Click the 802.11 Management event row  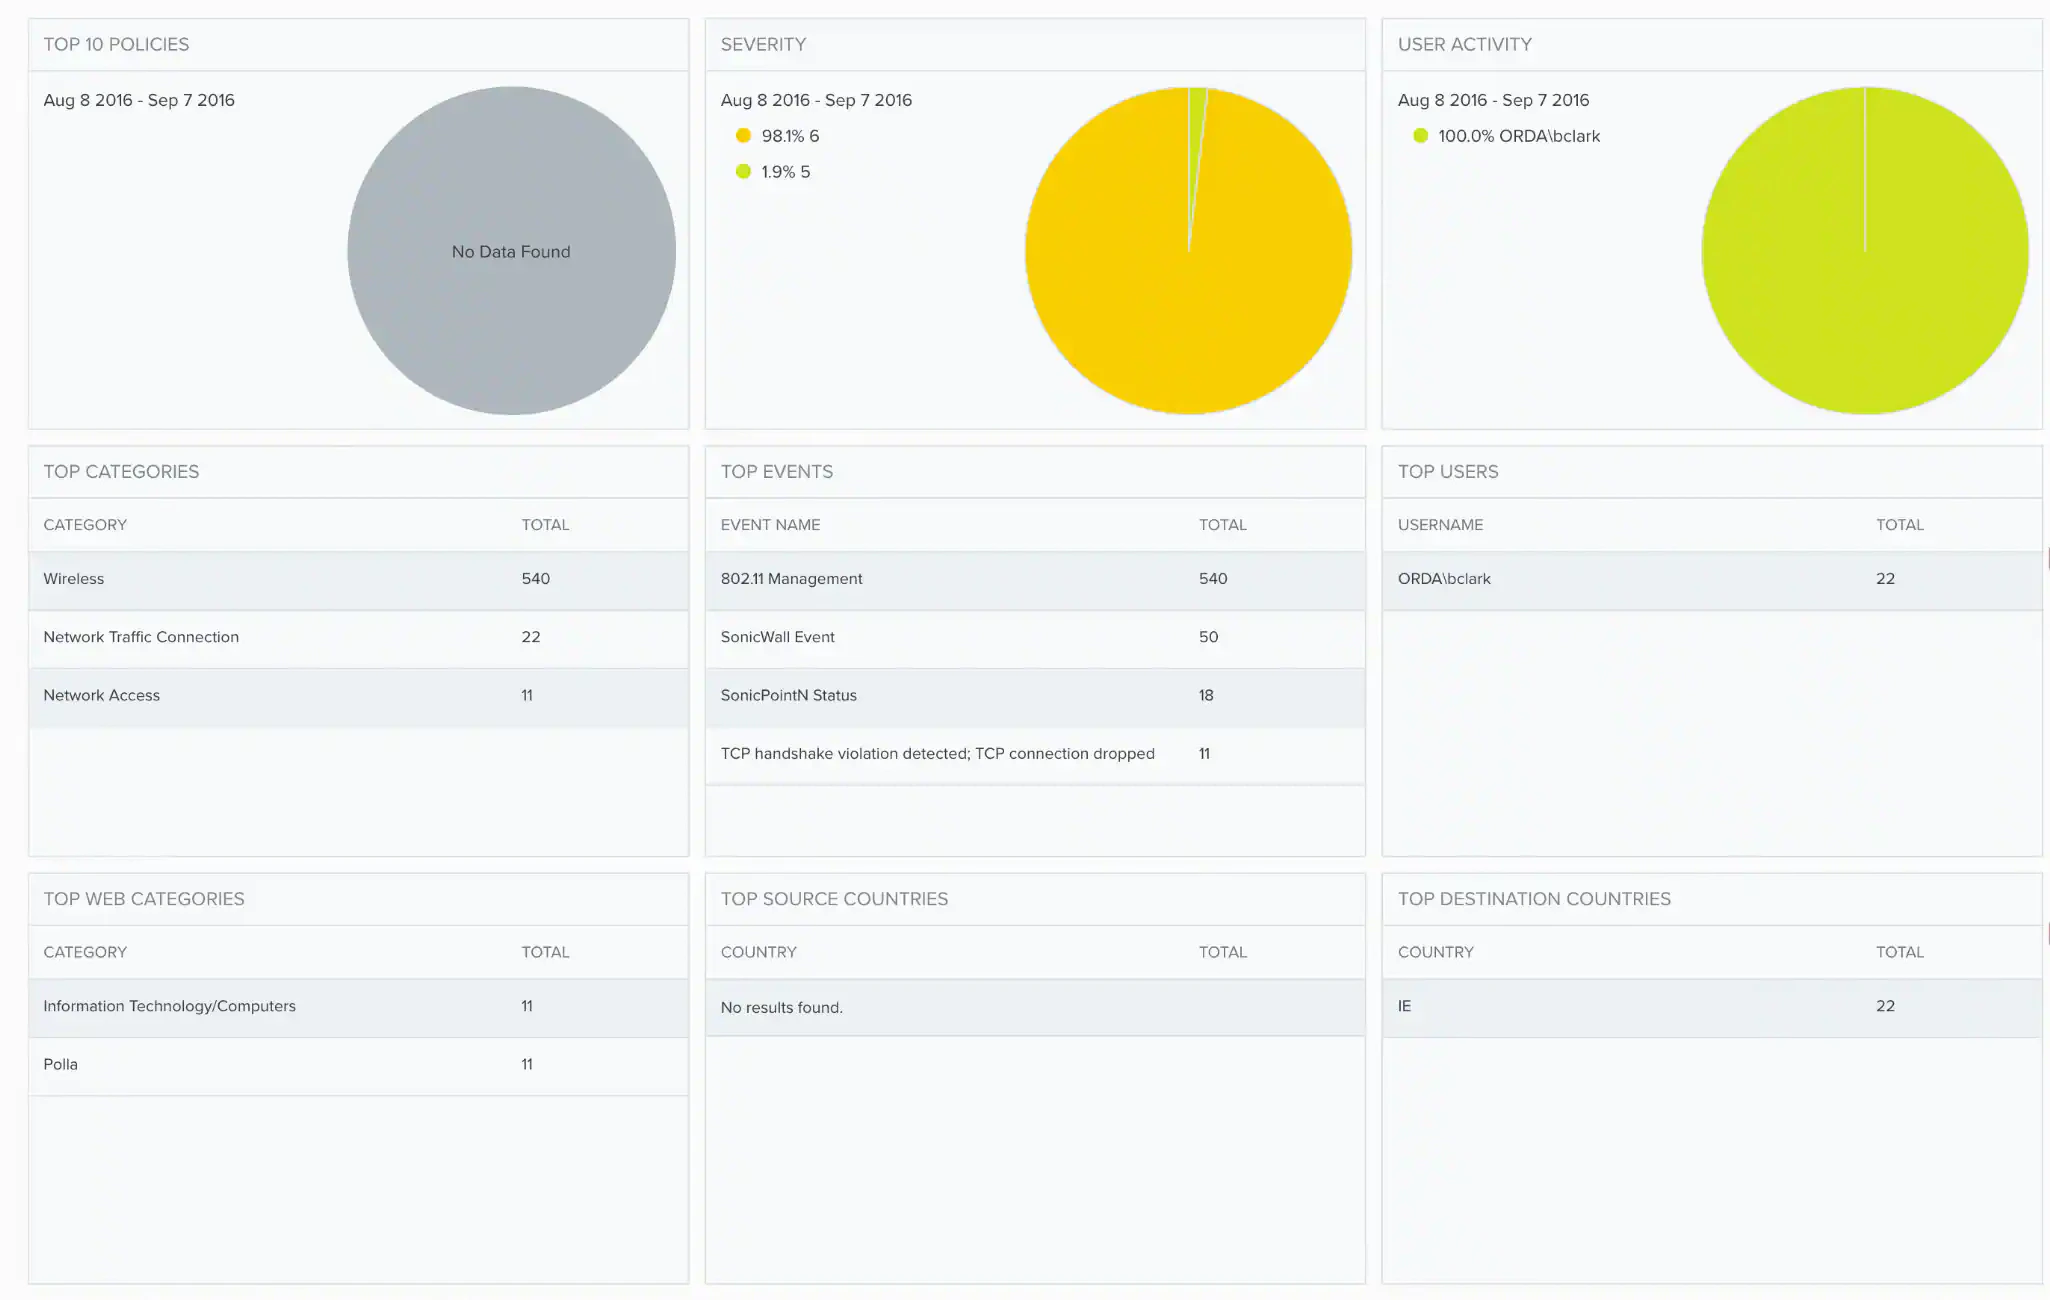coord(791,579)
